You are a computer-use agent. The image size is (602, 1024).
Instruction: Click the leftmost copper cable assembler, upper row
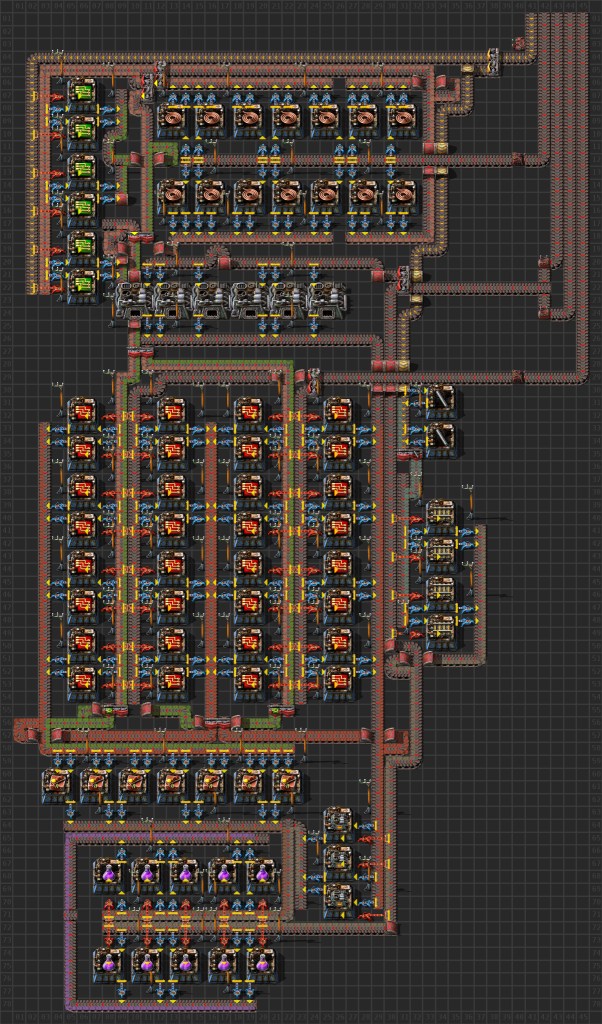[174, 120]
